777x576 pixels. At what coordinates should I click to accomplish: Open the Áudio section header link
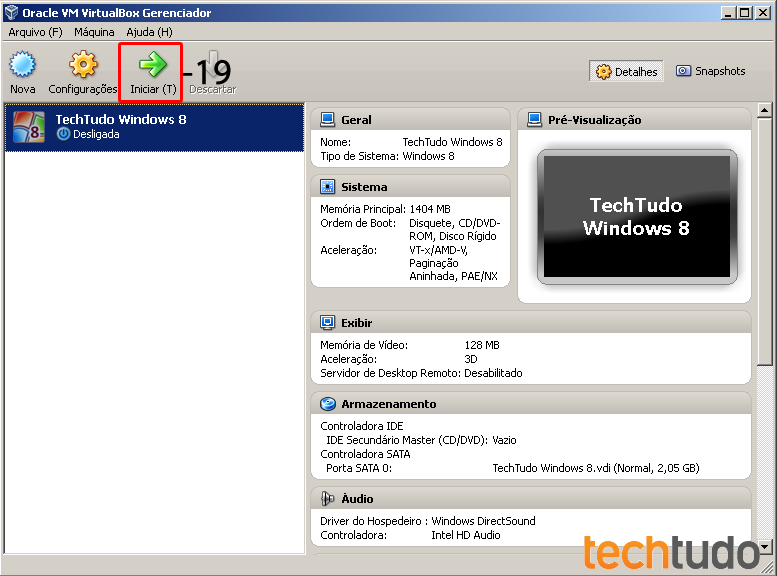[357, 499]
